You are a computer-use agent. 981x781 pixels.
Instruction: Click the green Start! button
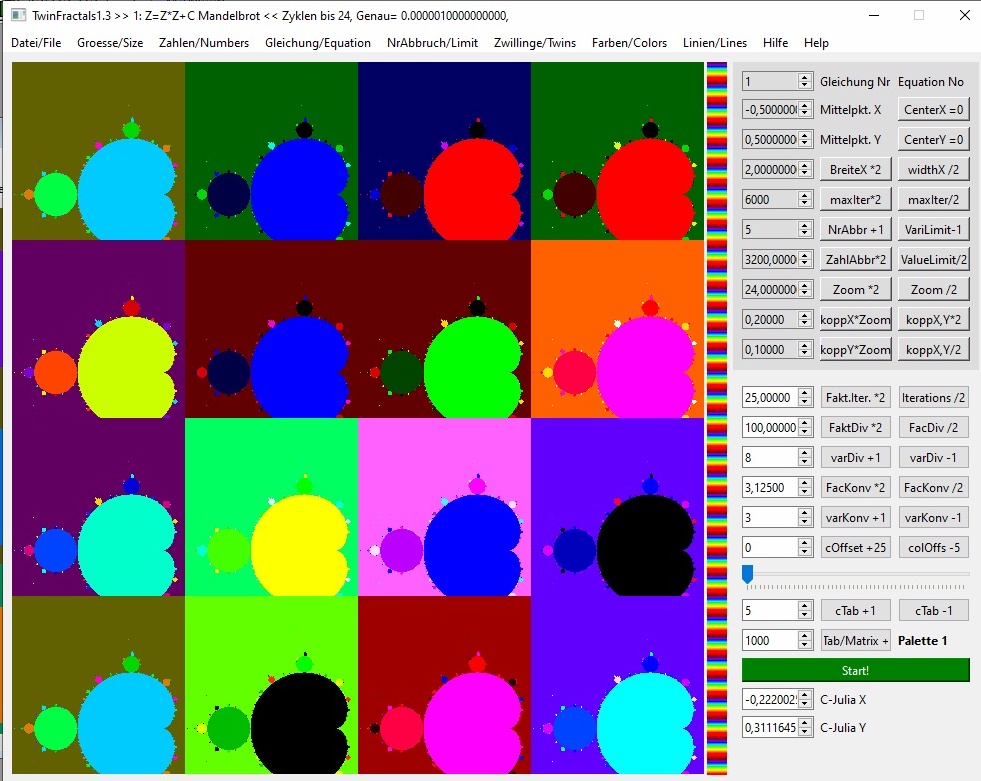click(855, 670)
